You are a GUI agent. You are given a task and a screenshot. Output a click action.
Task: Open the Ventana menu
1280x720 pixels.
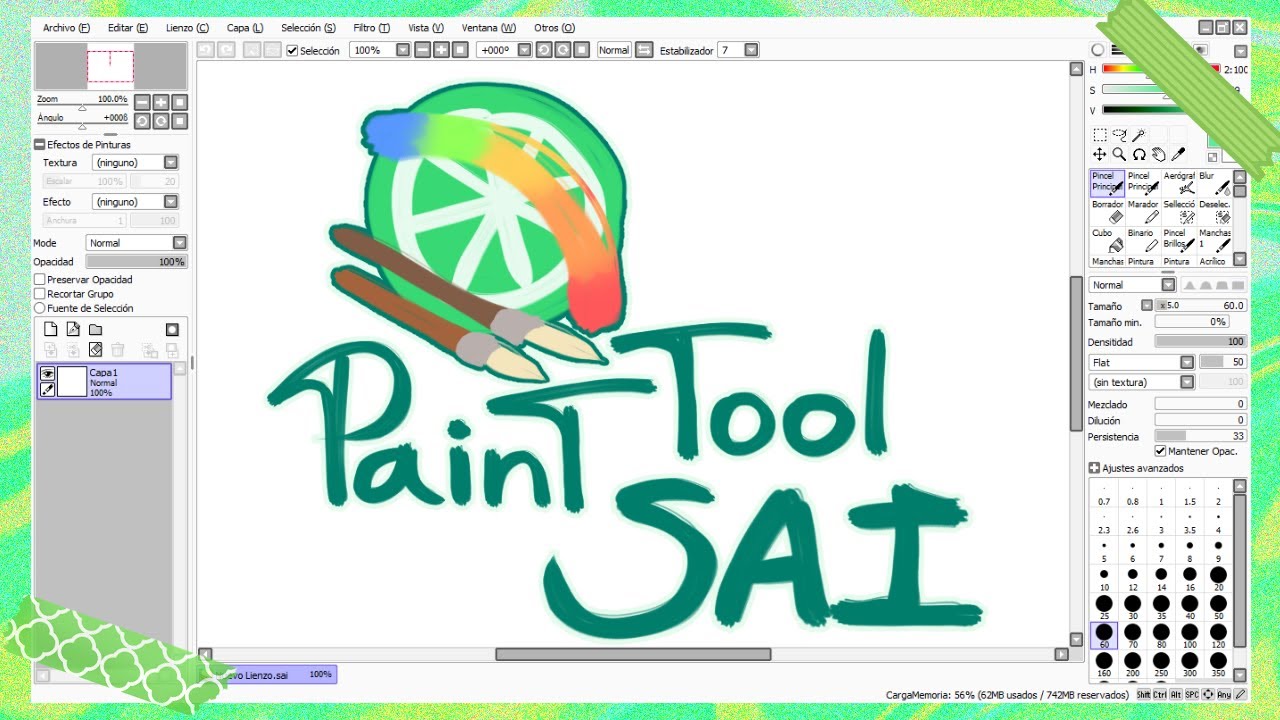click(489, 28)
